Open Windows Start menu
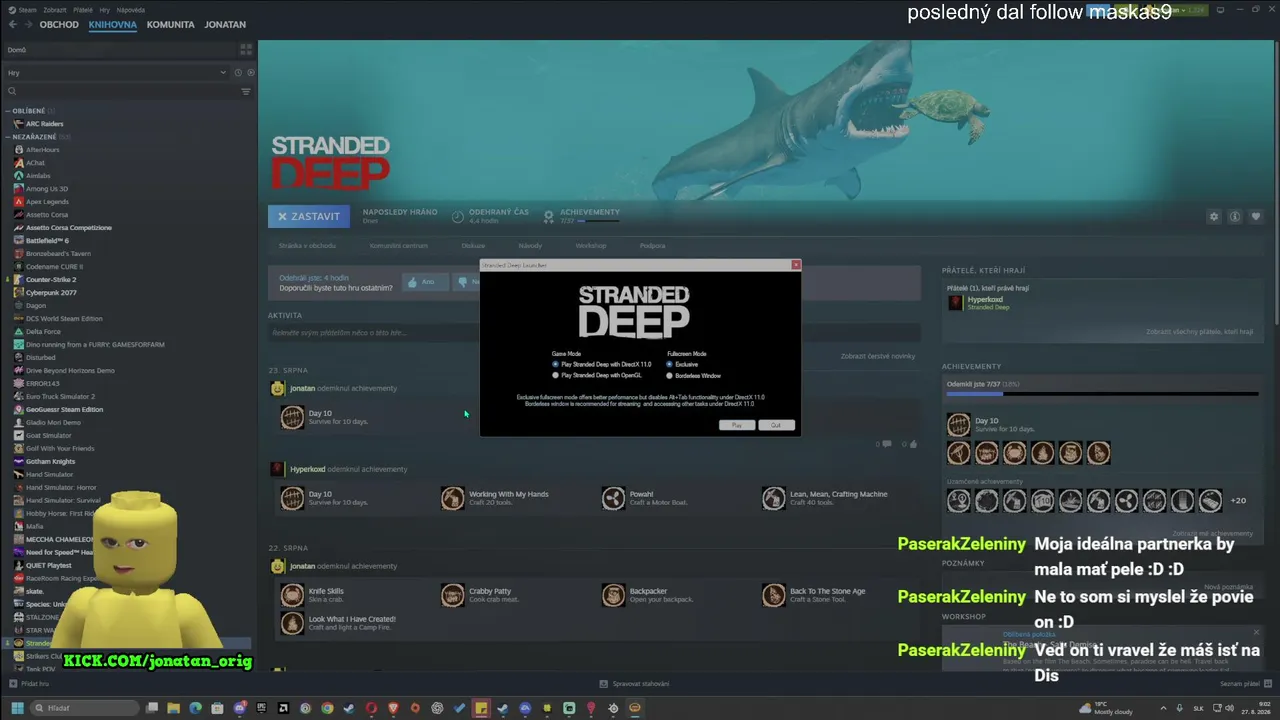The image size is (1280, 720). [17, 708]
